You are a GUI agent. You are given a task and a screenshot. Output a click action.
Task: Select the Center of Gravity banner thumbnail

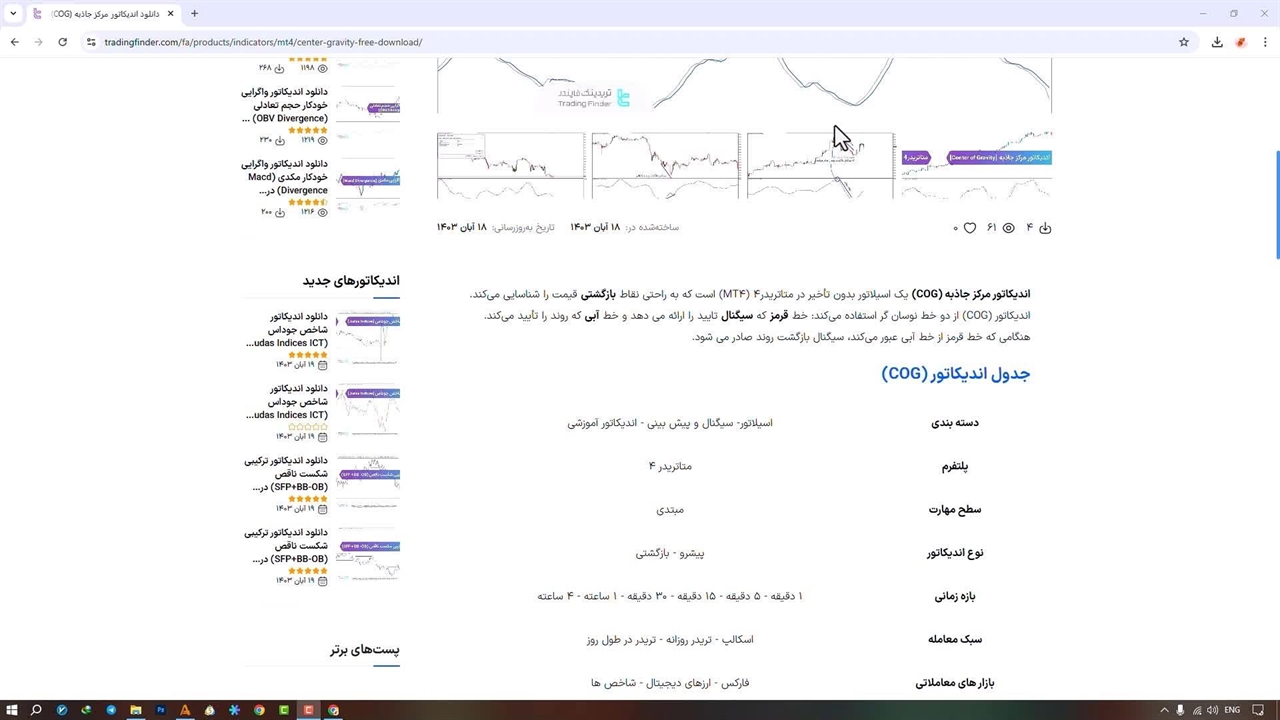point(975,165)
